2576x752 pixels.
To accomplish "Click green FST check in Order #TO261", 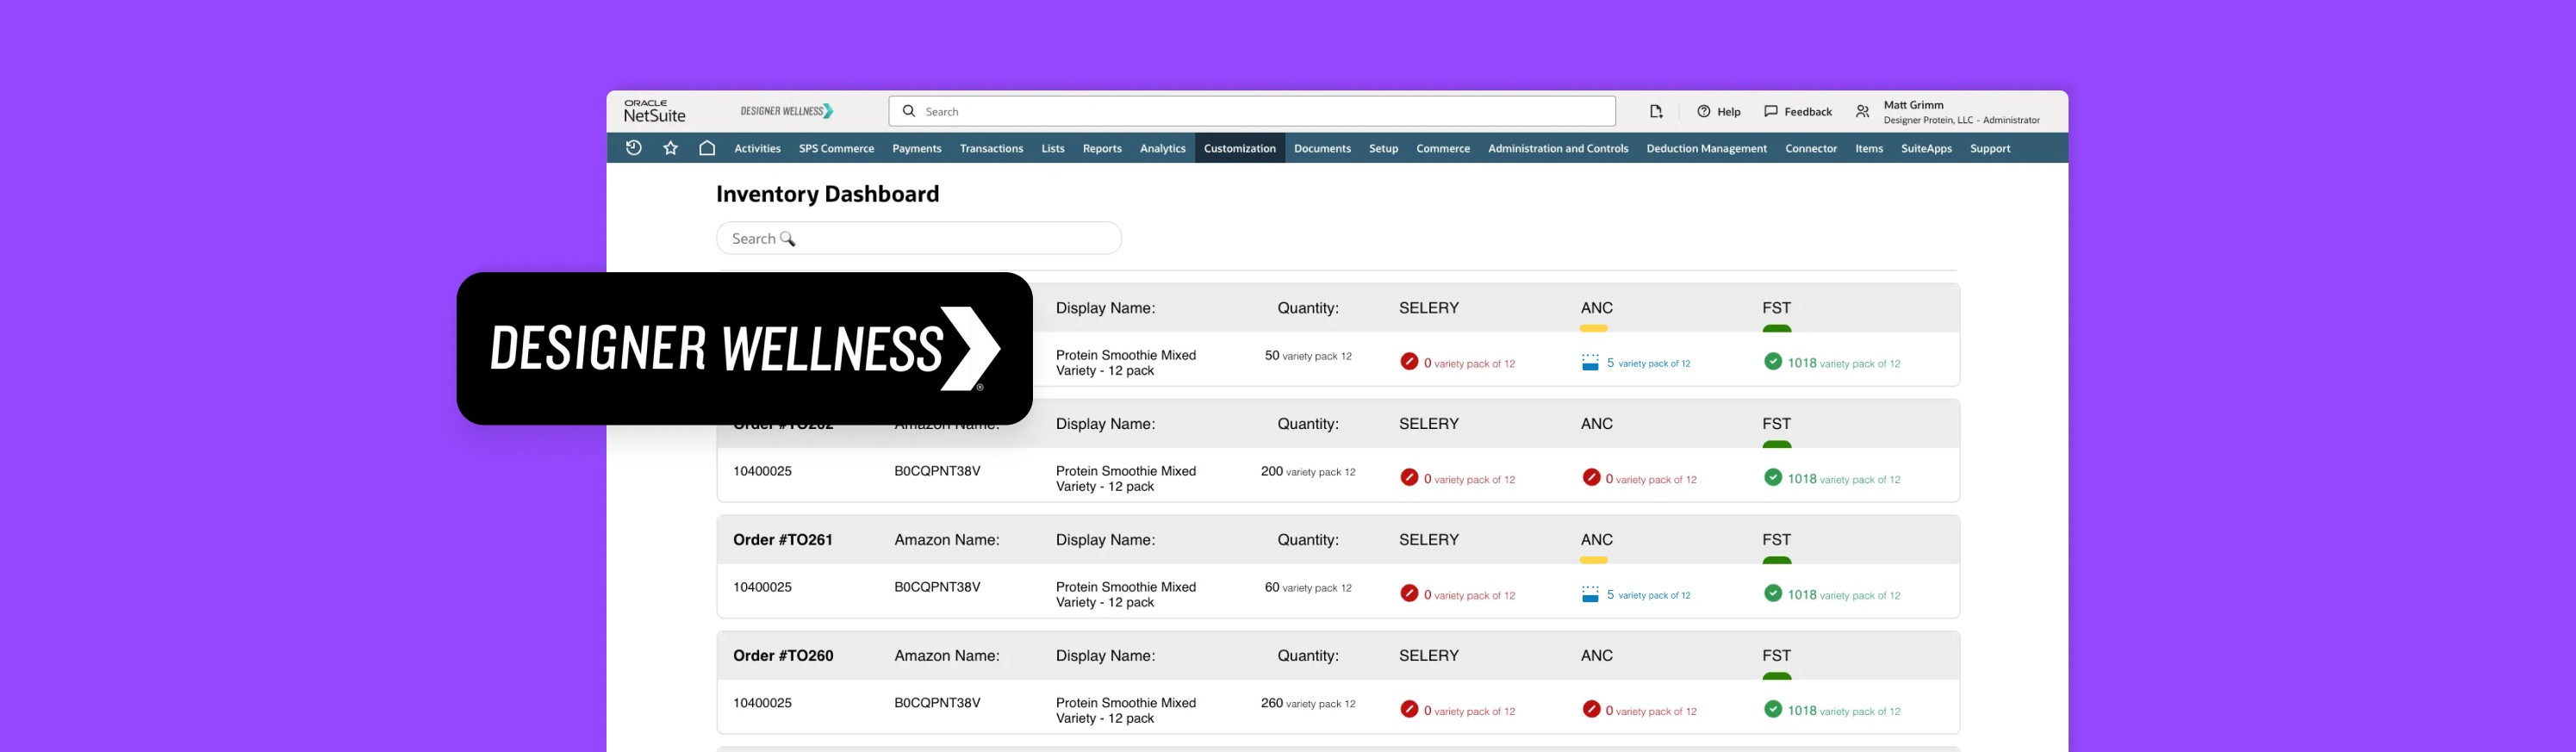I will 1773,593.
